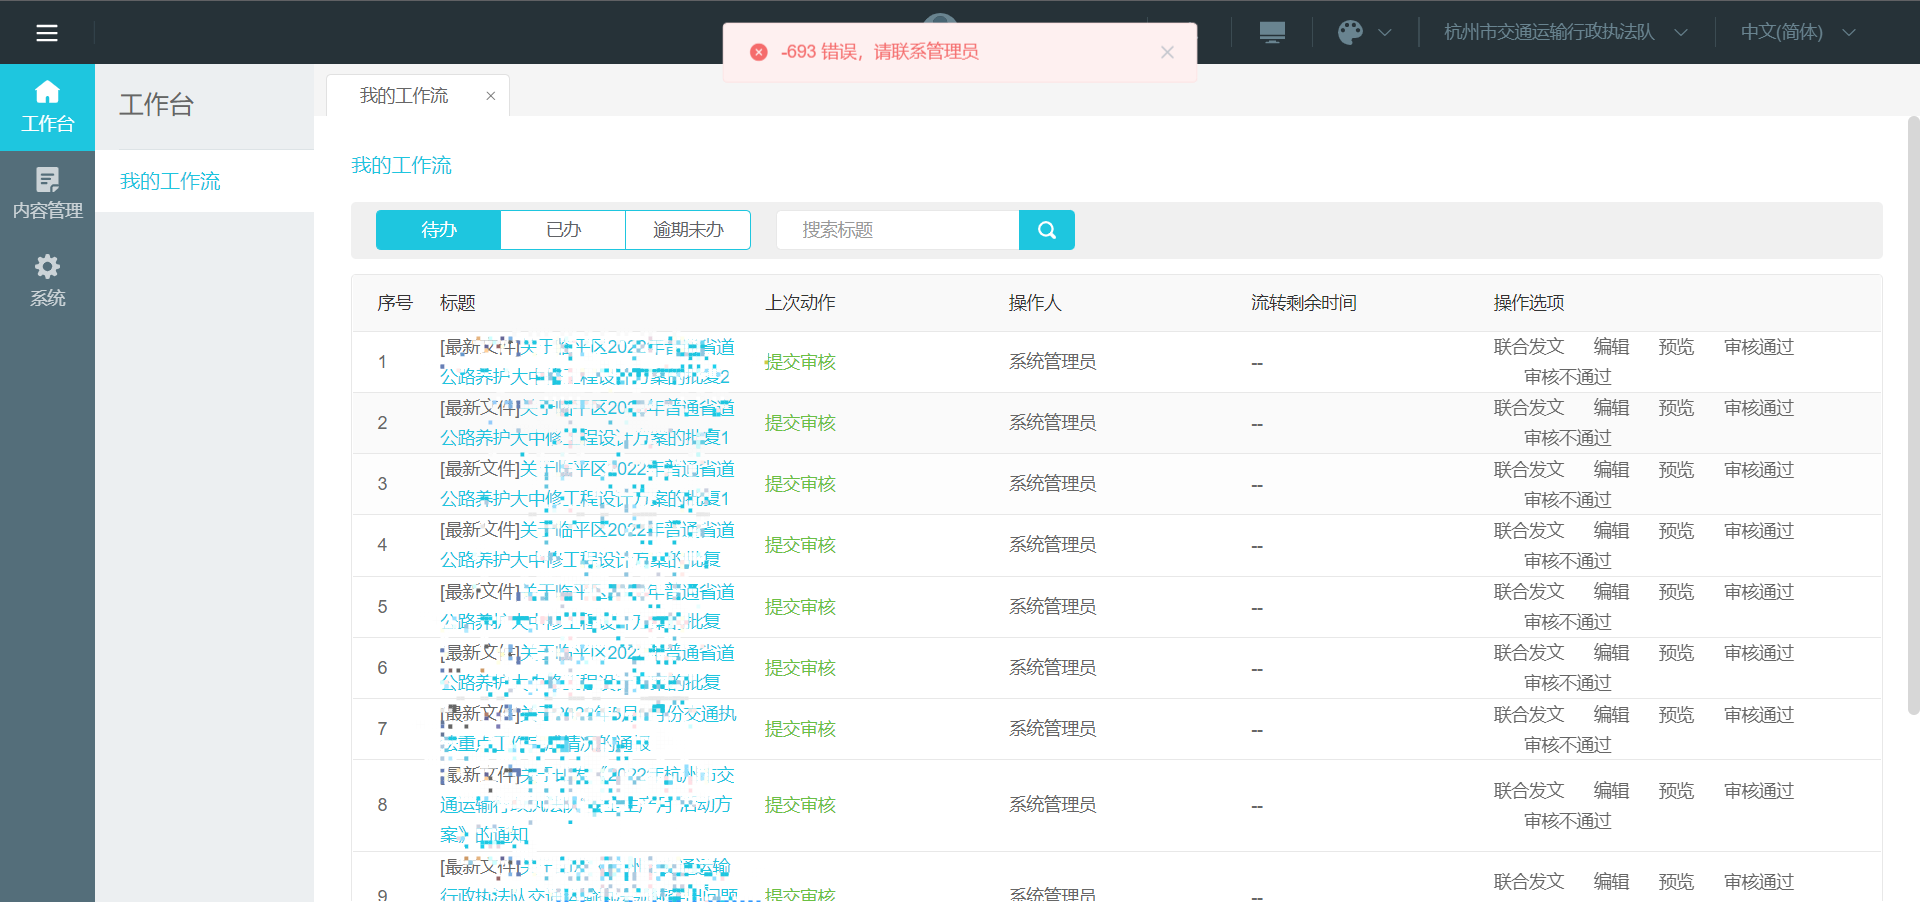This screenshot has height=902, width=1920.
Task: Select 我的工作流 in the side menu
Action: [x=170, y=181]
